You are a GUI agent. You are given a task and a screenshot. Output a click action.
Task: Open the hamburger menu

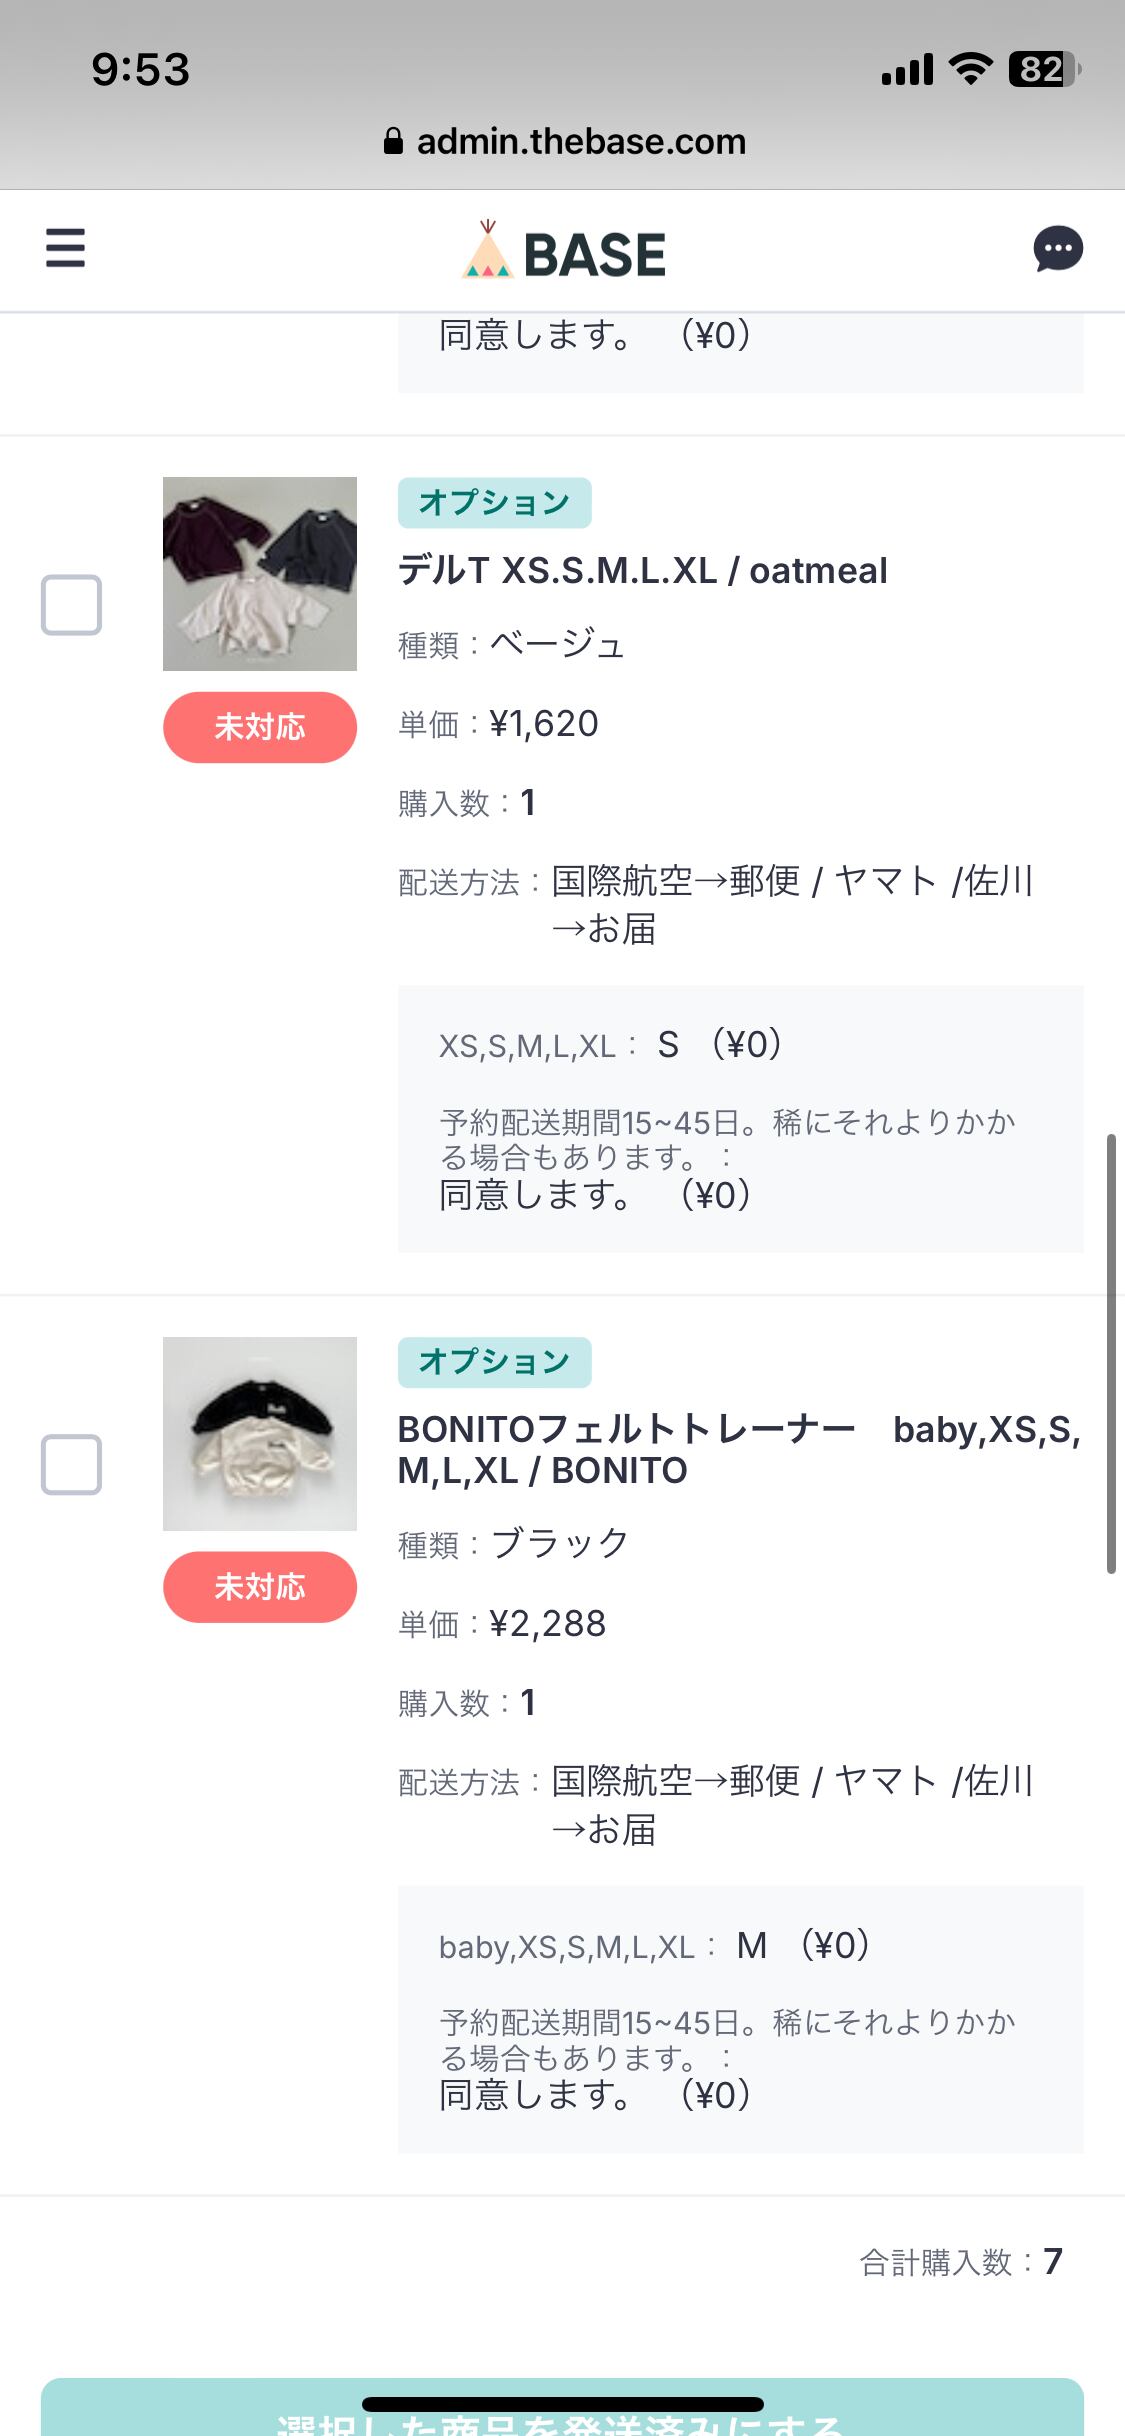coord(65,248)
